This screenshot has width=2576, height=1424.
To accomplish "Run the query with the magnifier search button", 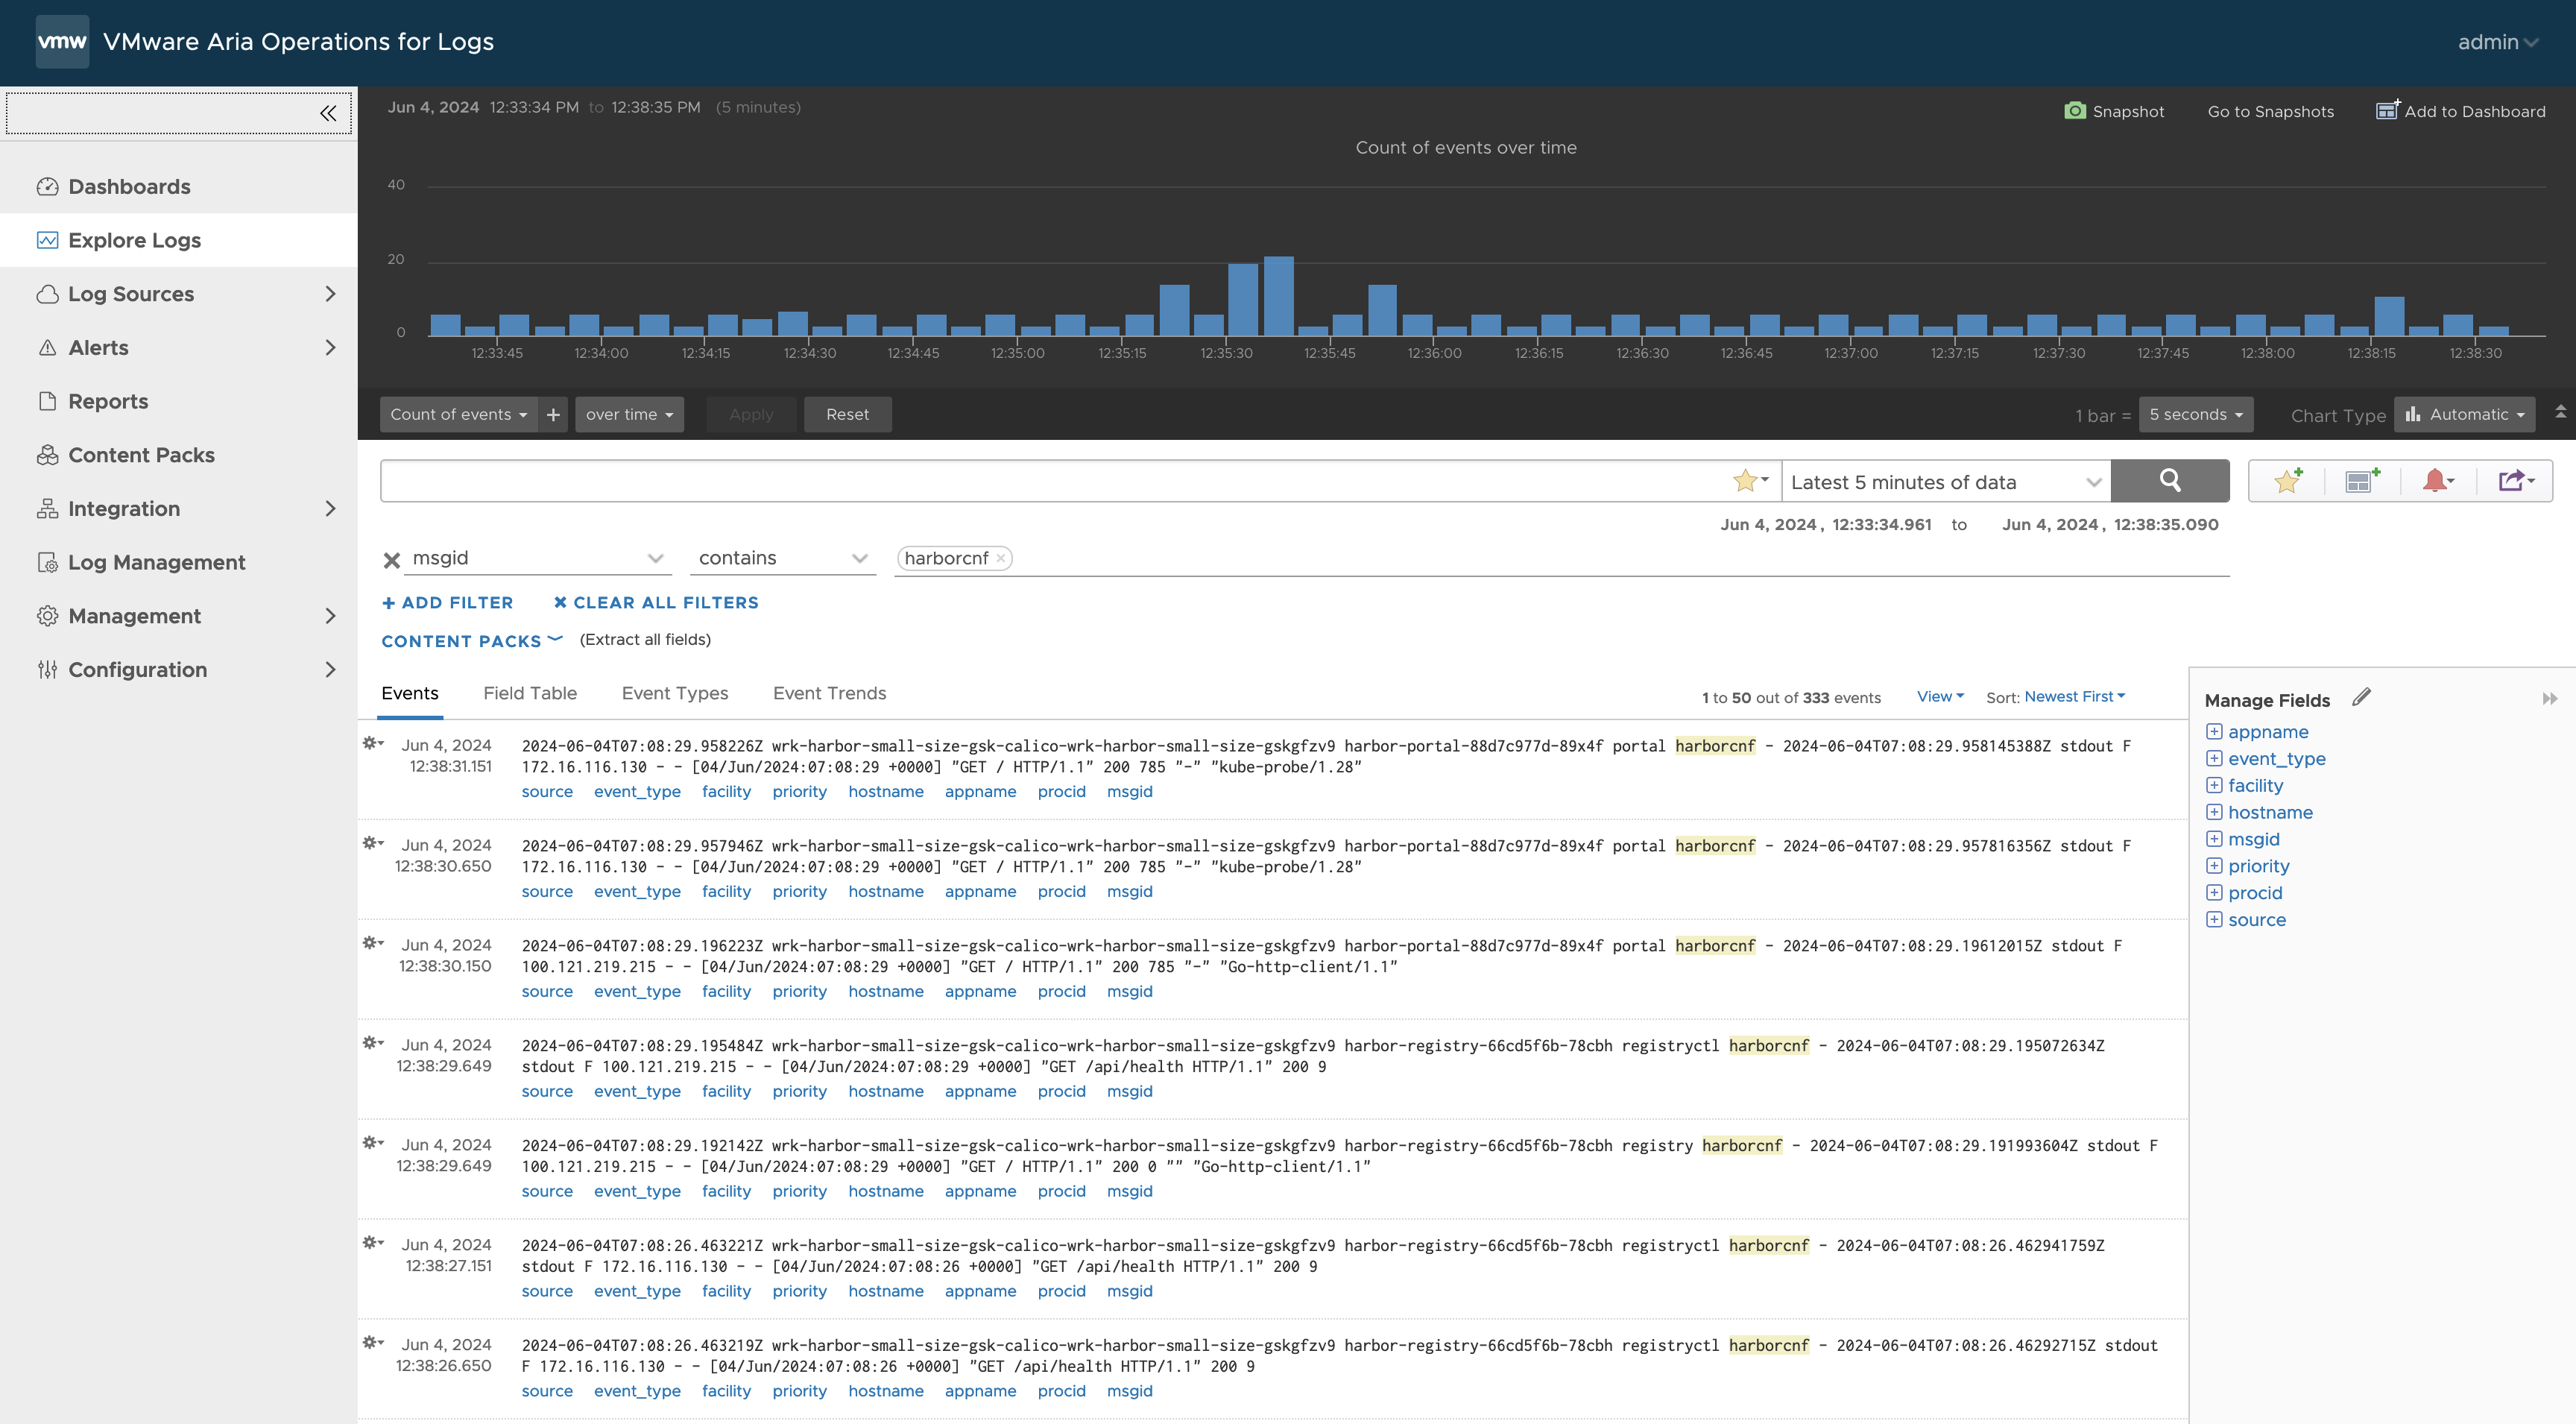I will coord(2169,481).
